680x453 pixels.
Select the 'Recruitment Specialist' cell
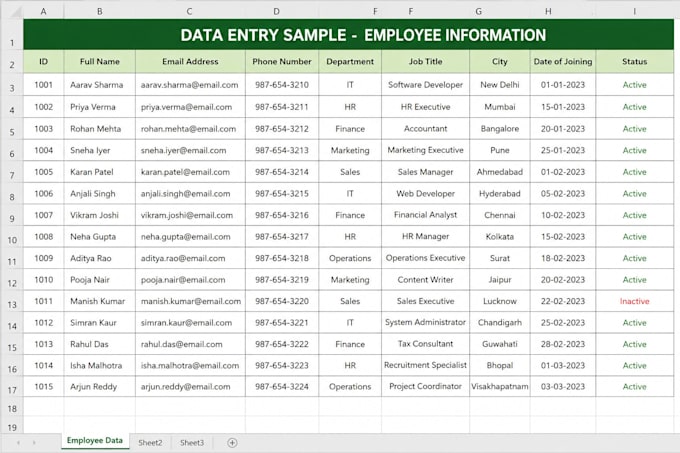click(425, 365)
